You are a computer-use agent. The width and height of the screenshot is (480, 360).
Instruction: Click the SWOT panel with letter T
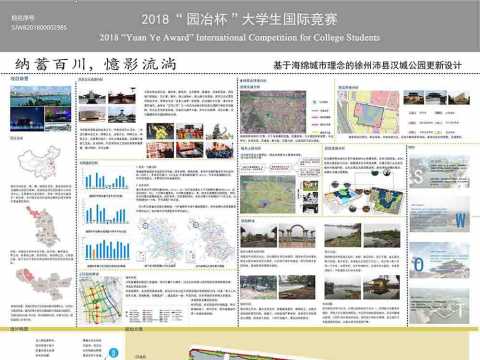(x=440, y=306)
